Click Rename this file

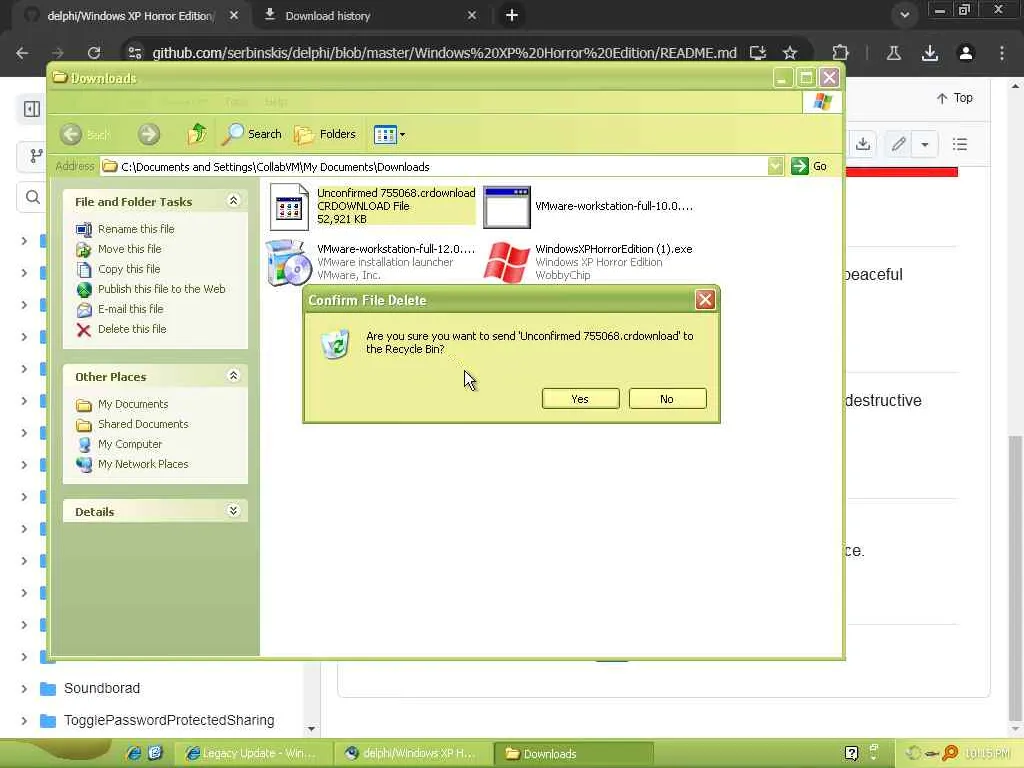click(x=136, y=229)
